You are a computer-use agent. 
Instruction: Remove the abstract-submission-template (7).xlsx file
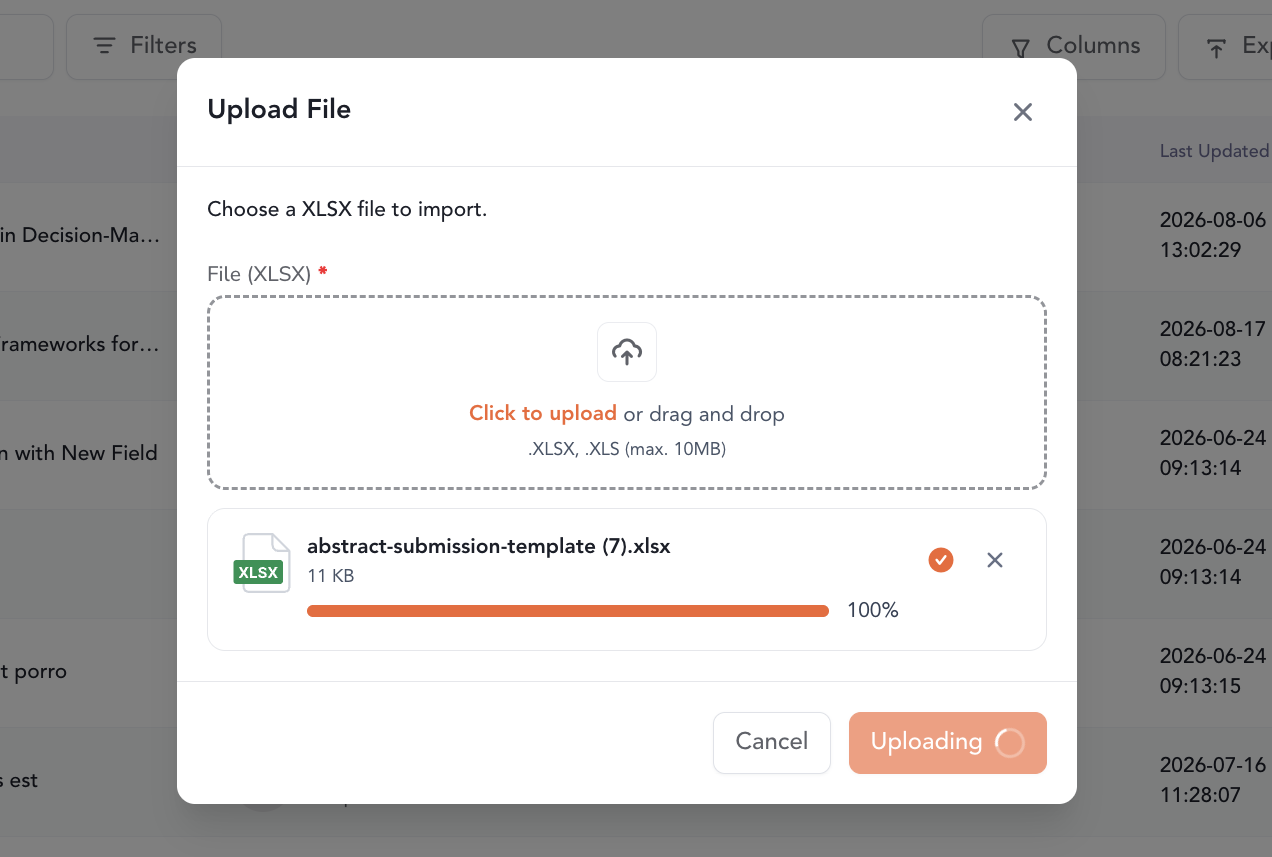click(x=995, y=560)
